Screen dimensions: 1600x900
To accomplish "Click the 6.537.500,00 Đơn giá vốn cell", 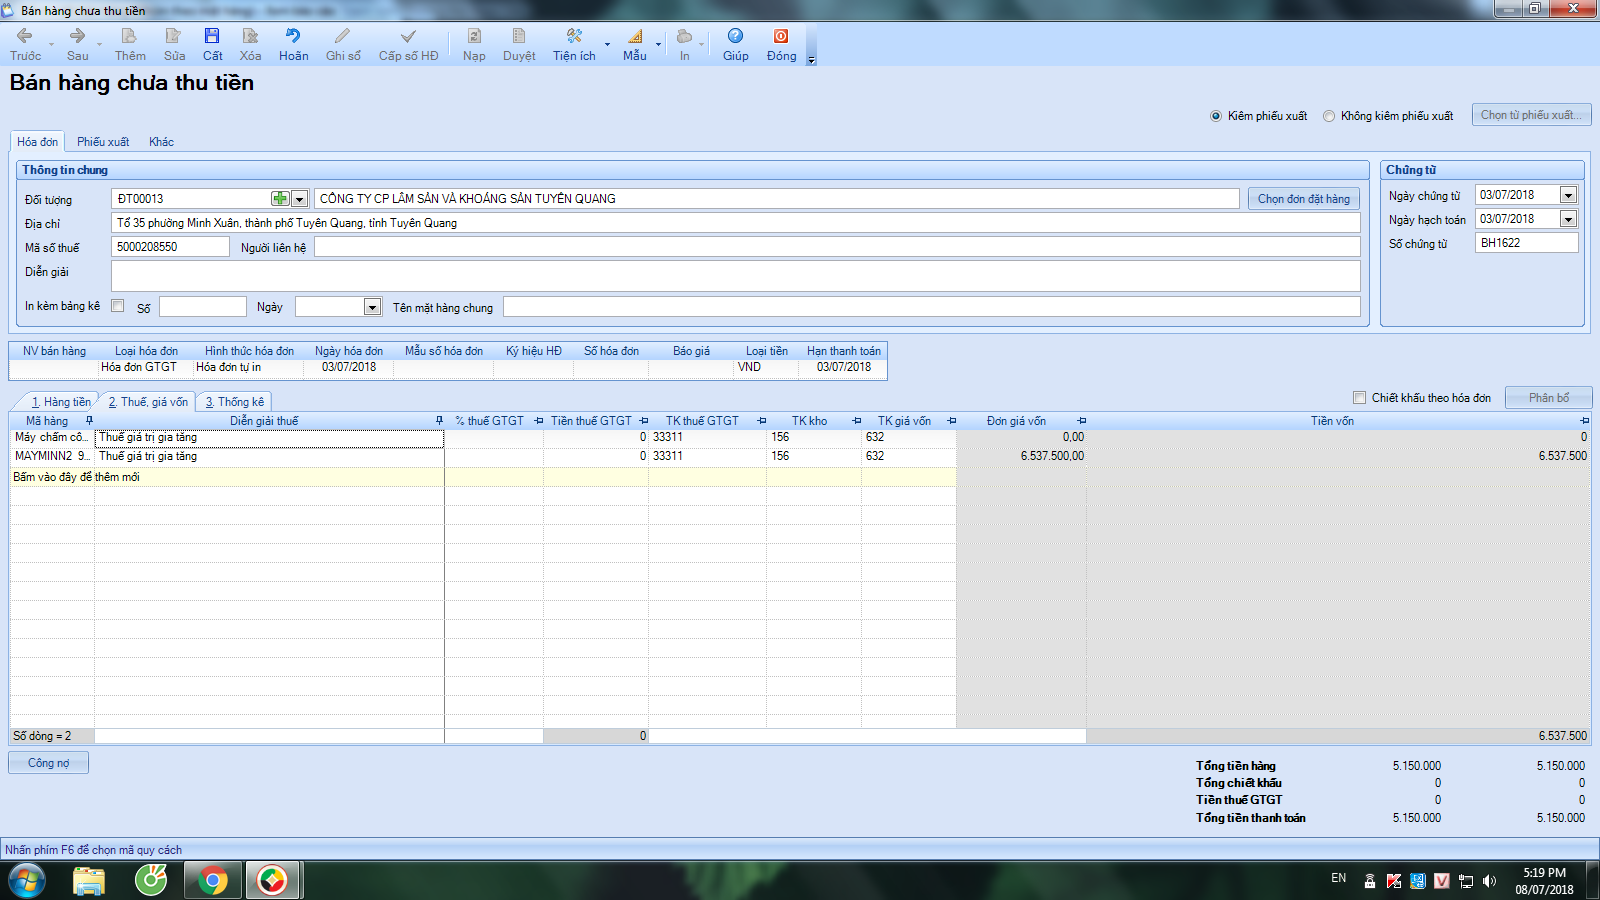I will coord(1021,456).
